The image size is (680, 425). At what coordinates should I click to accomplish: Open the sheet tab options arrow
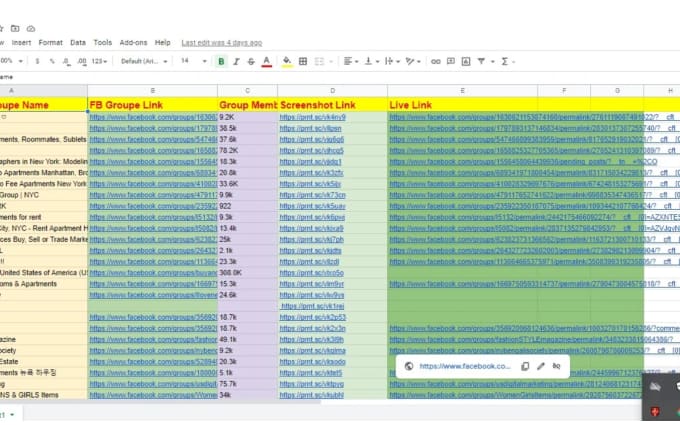coord(12,415)
